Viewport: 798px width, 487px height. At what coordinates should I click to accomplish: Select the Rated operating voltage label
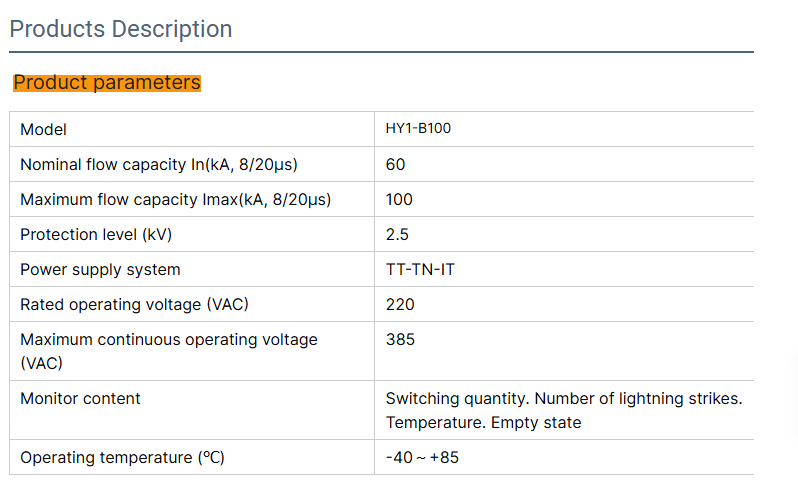tap(132, 304)
